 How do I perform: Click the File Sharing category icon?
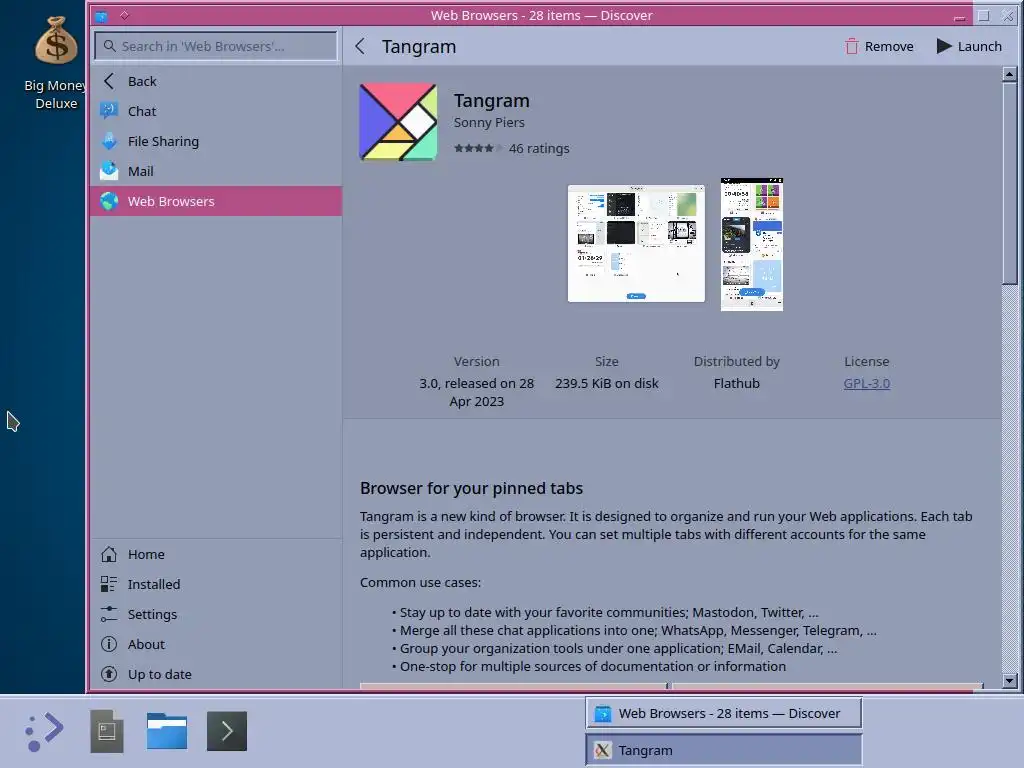tap(109, 141)
